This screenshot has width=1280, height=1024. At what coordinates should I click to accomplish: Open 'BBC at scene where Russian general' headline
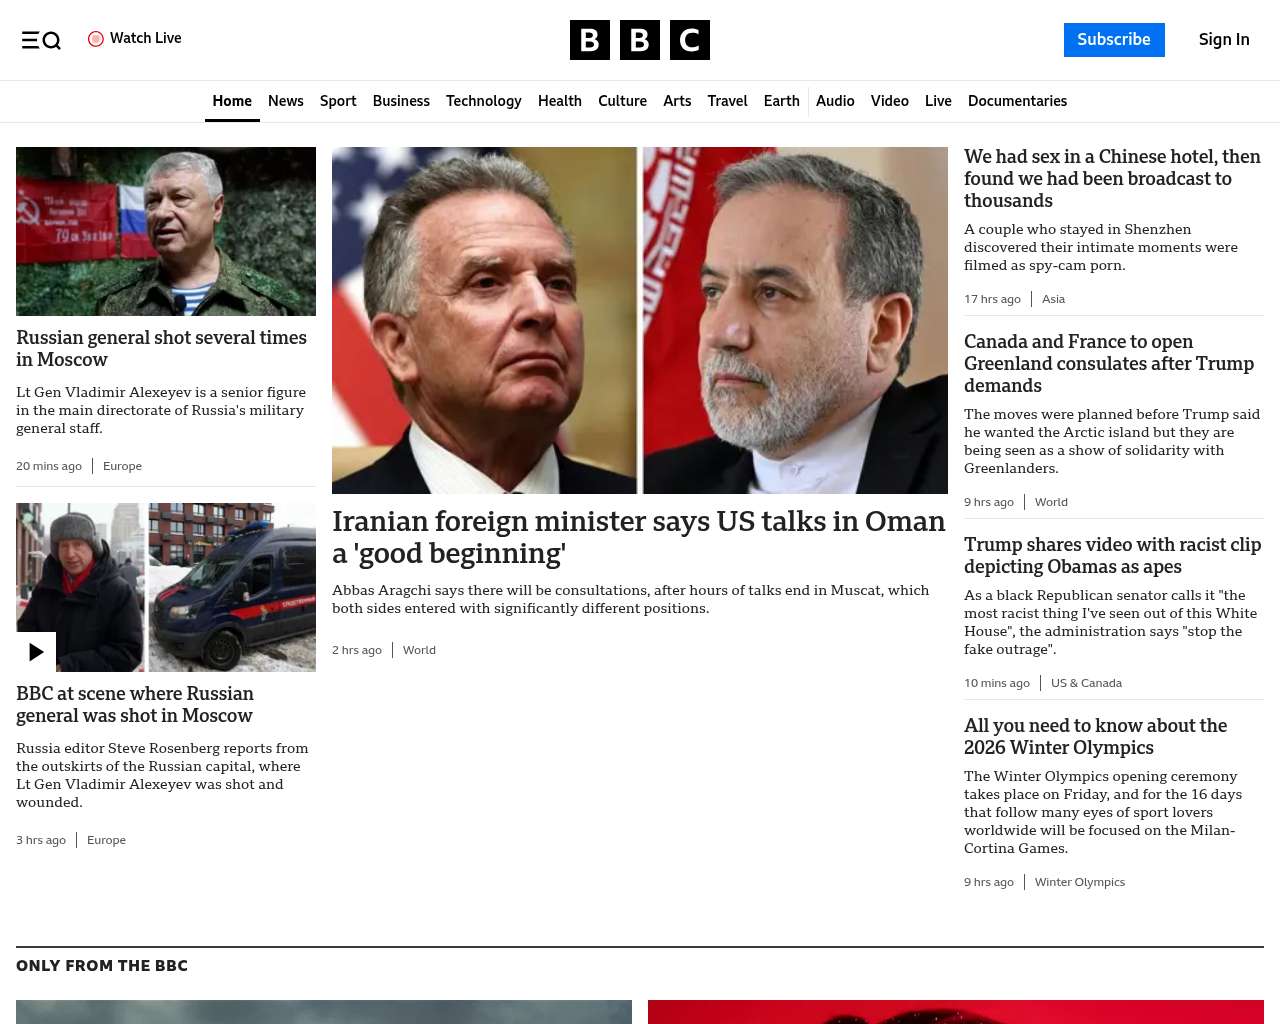click(135, 704)
